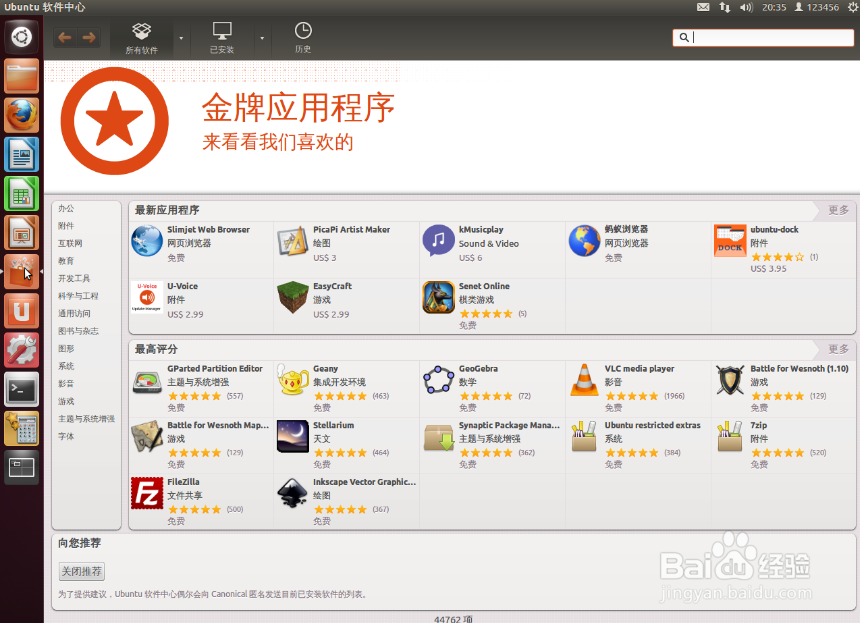The image size is (860, 623).
Task: Switch to the 已安装 tab
Action: click(x=221, y=37)
